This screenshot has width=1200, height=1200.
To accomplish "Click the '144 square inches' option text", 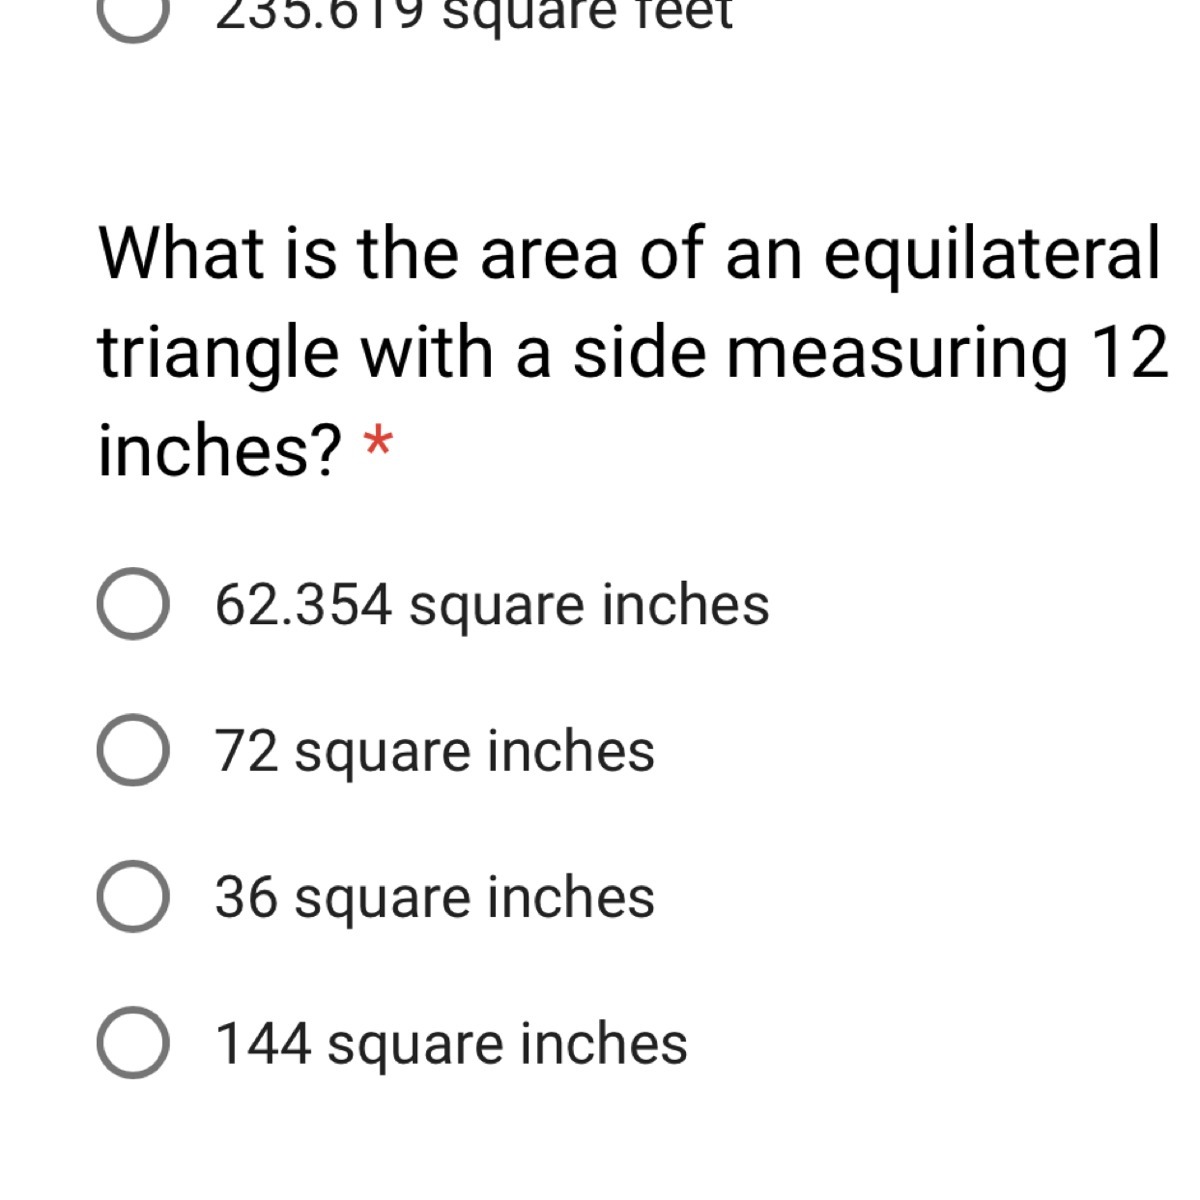I will click(x=451, y=1045).
